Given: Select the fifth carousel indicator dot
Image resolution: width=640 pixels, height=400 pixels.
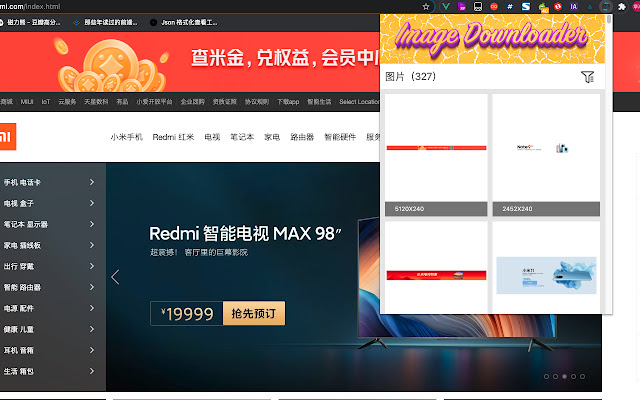Looking at the screenshot, I should point(582,376).
